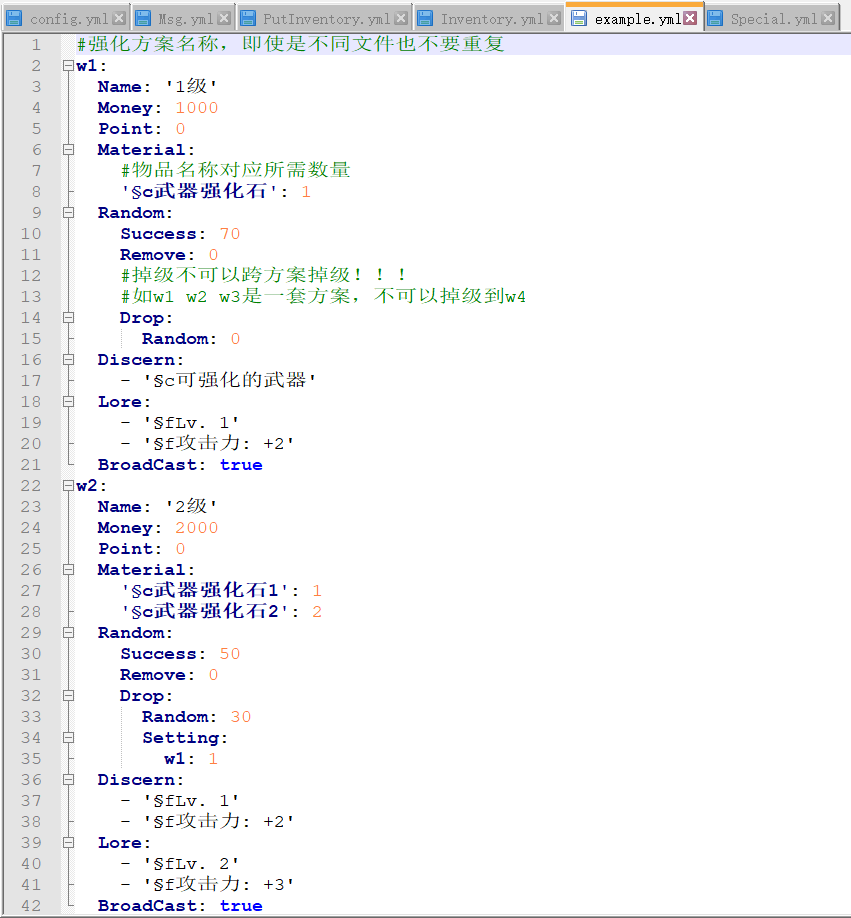
Task: Collapse the w1 block fold marker
Action: (x=68, y=66)
